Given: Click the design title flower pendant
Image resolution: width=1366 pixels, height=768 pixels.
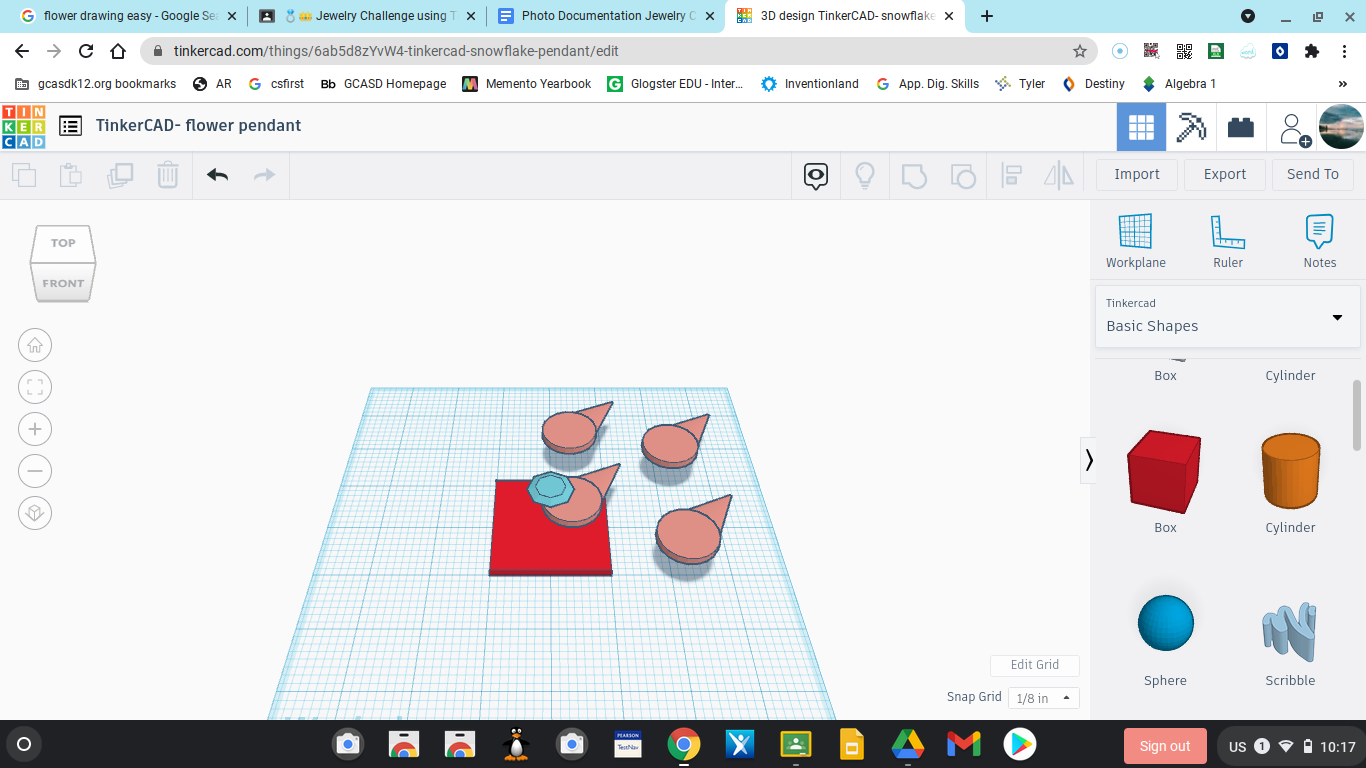Looking at the screenshot, I should [198, 125].
